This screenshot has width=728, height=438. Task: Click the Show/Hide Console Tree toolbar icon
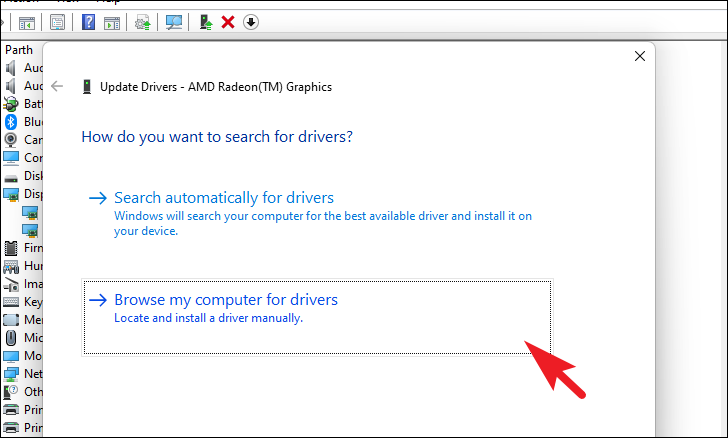(x=26, y=22)
